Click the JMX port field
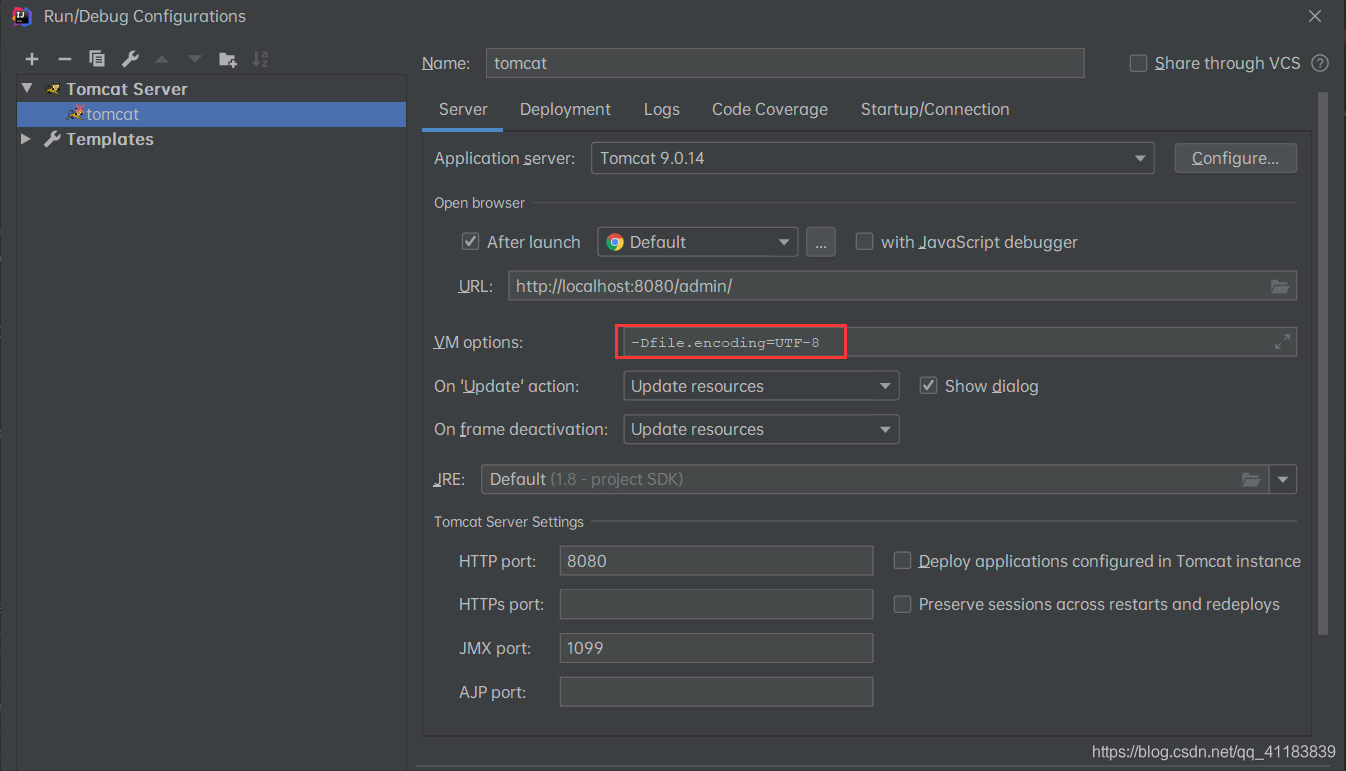 (716, 648)
